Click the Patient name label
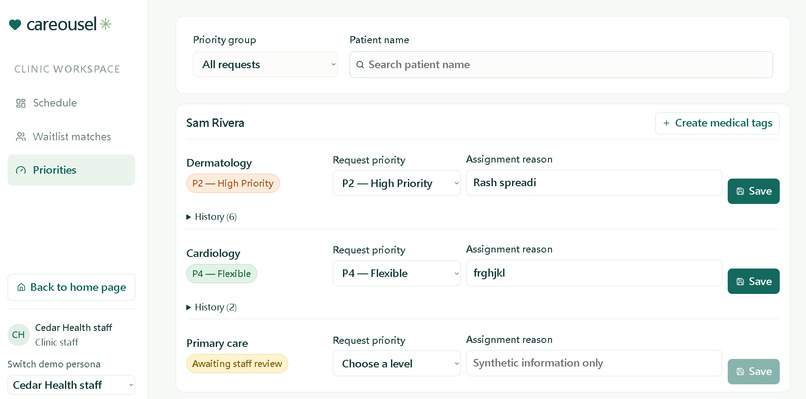 [x=379, y=40]
